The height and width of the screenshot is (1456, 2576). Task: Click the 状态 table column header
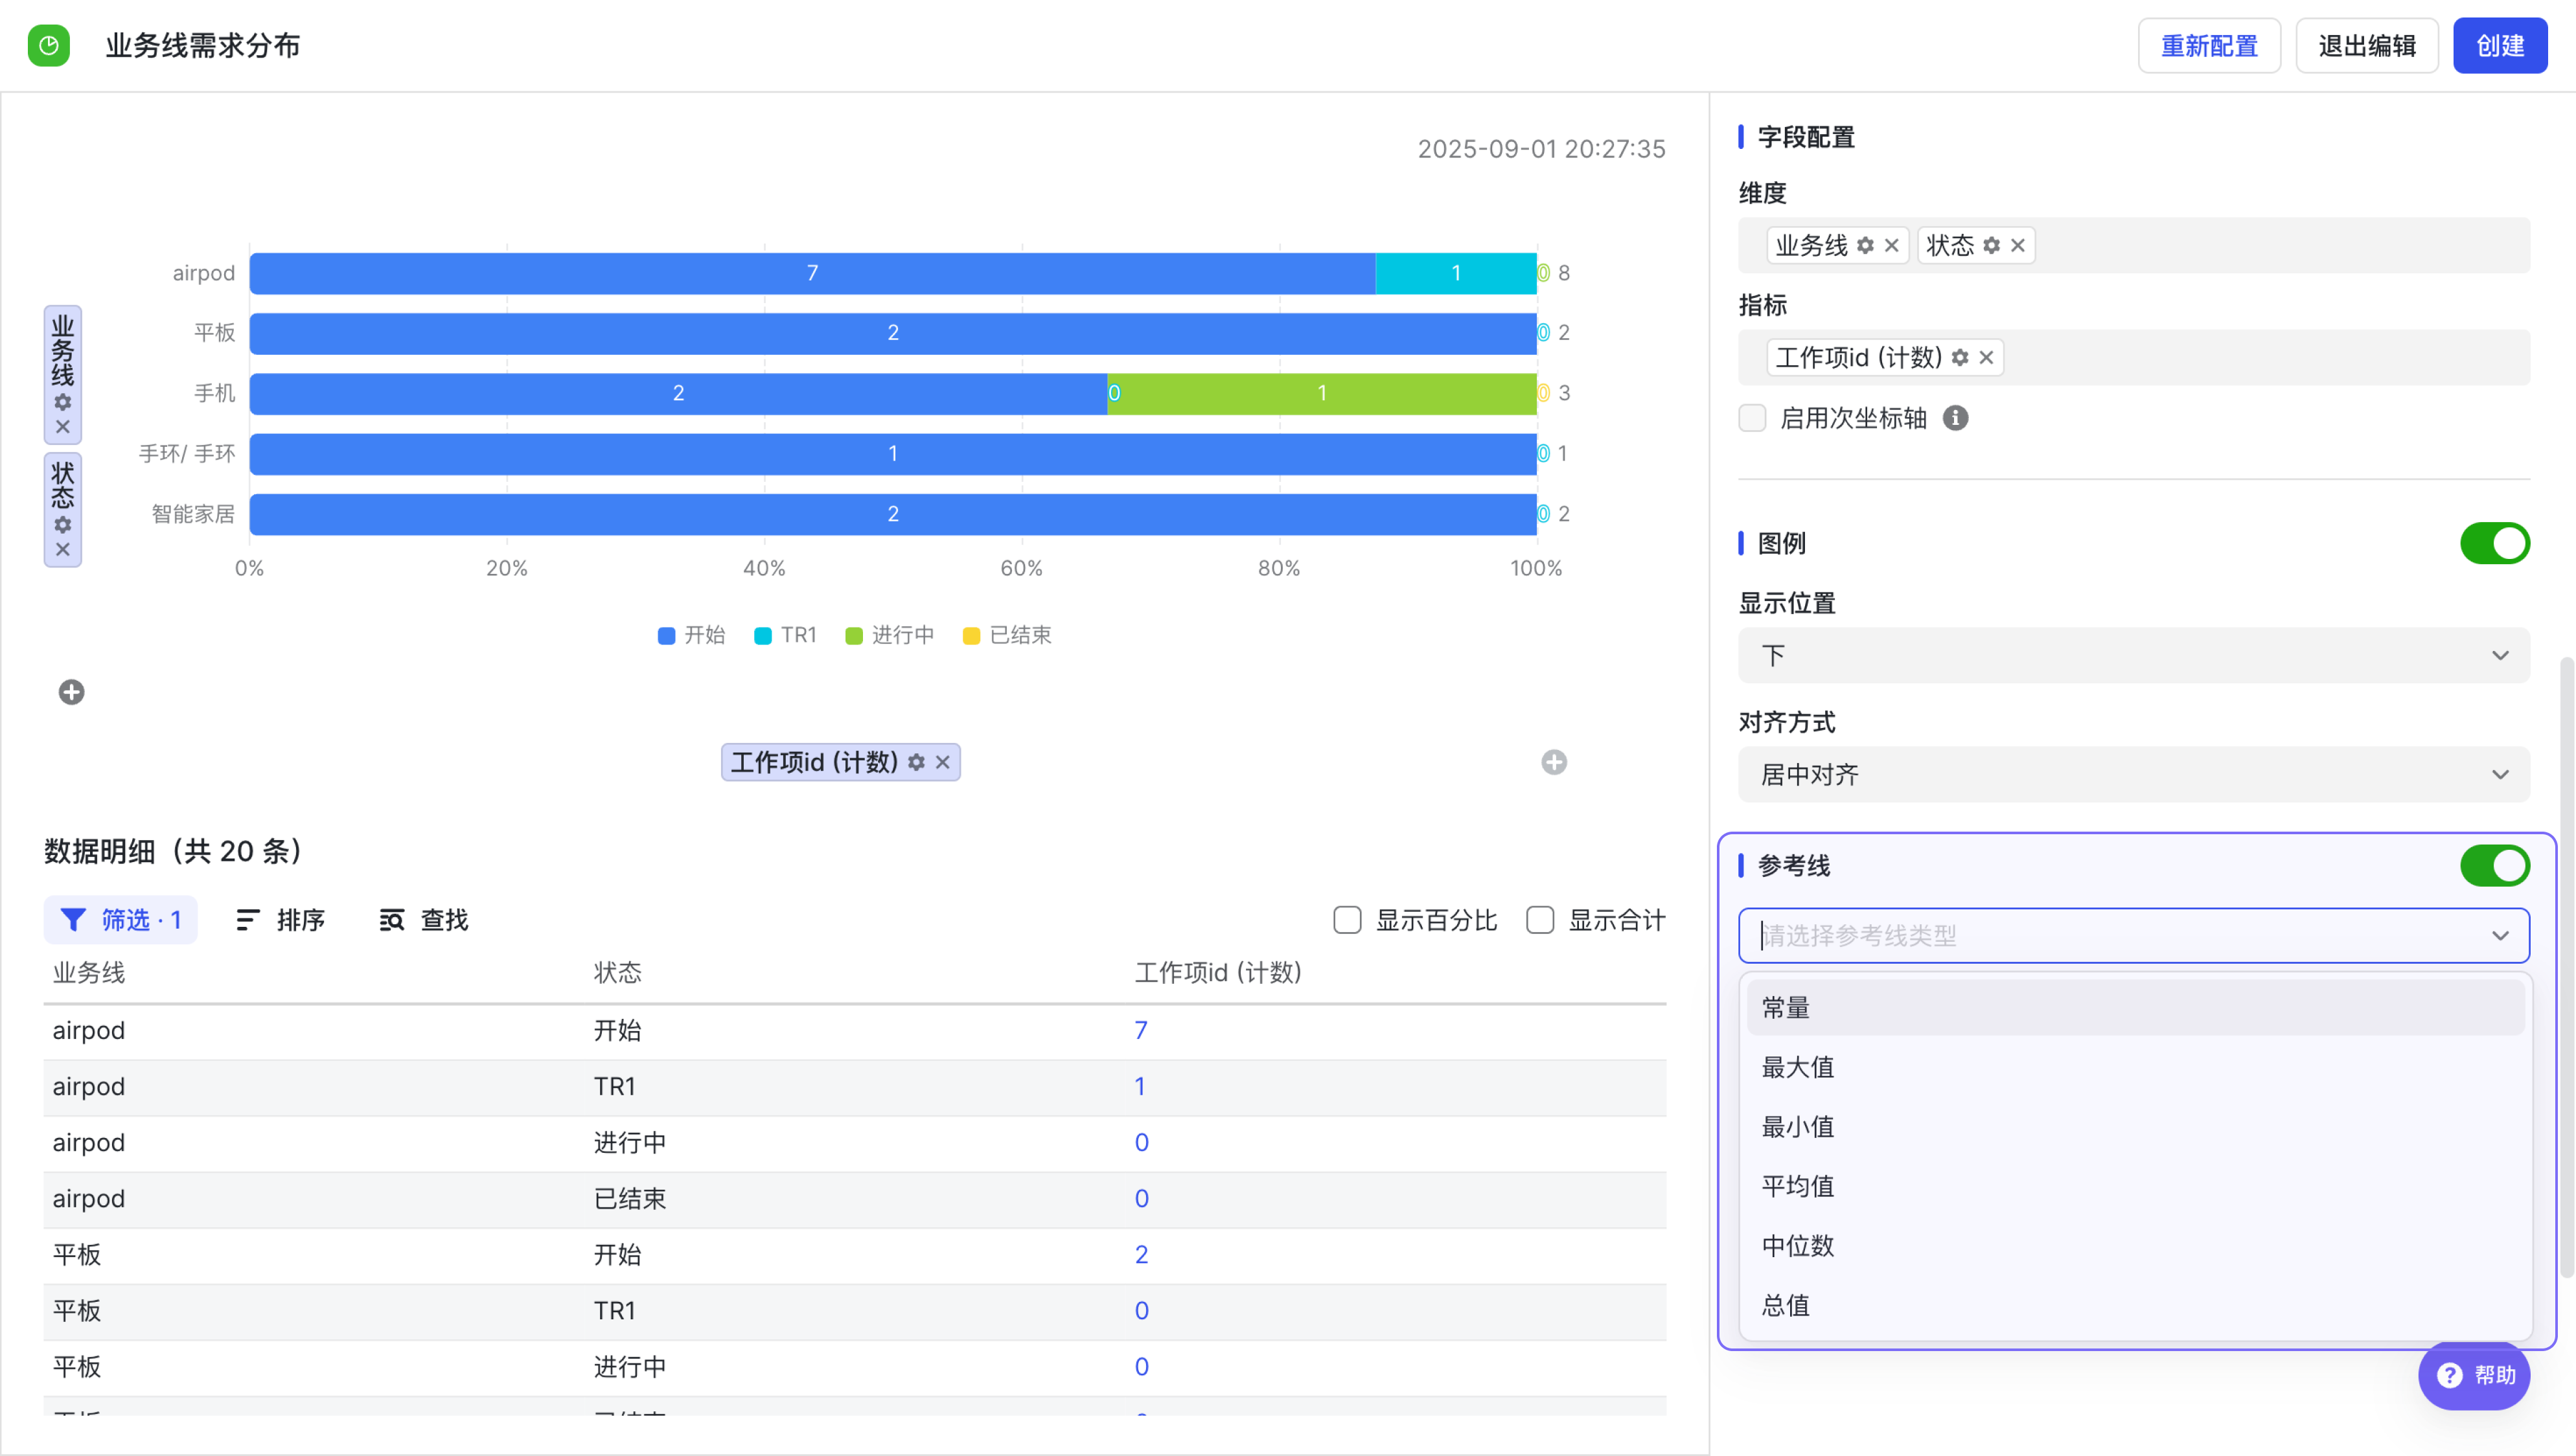(x=618, y=973)
